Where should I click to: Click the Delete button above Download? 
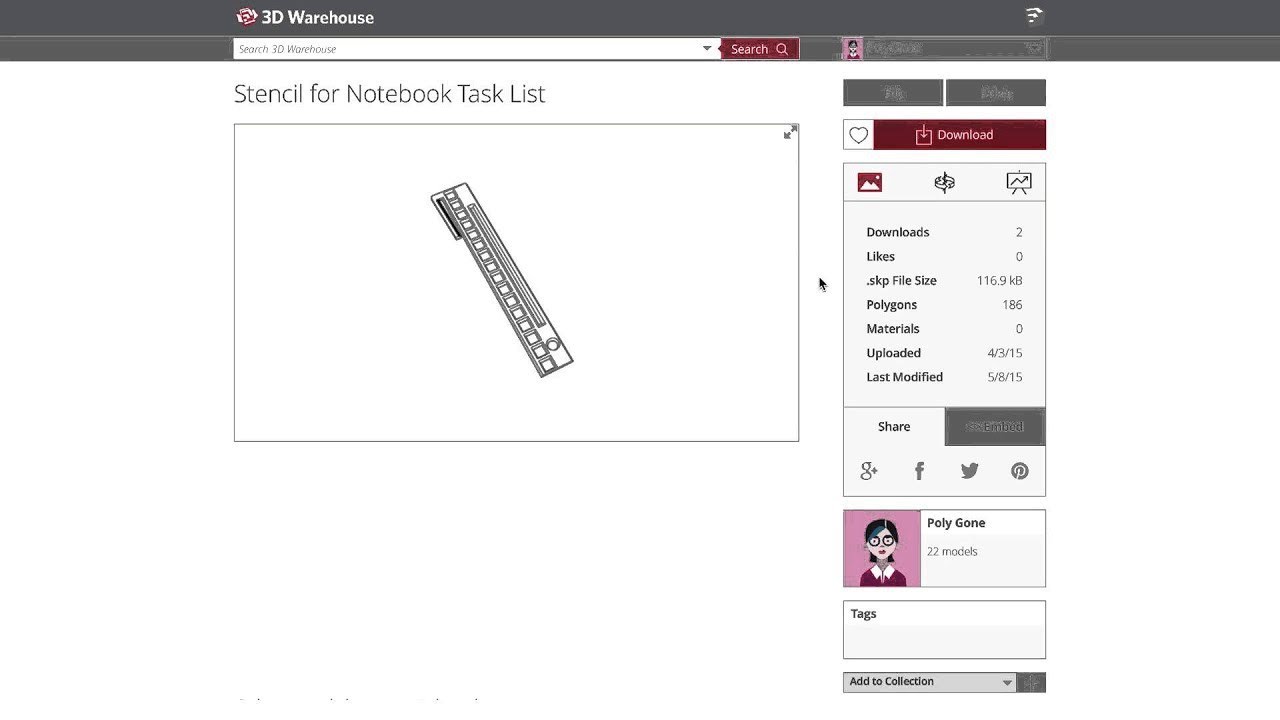996,93
